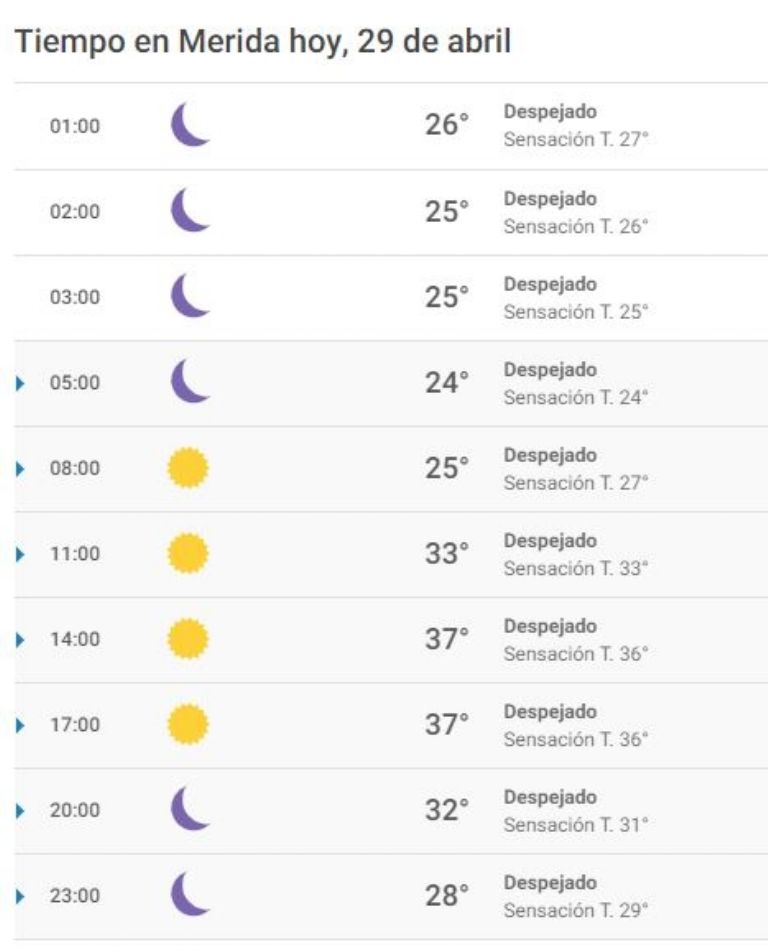This screenshot has width=768, height=952.
Task: Click the 24° temperature at 05:00
Action: [447, 383]
